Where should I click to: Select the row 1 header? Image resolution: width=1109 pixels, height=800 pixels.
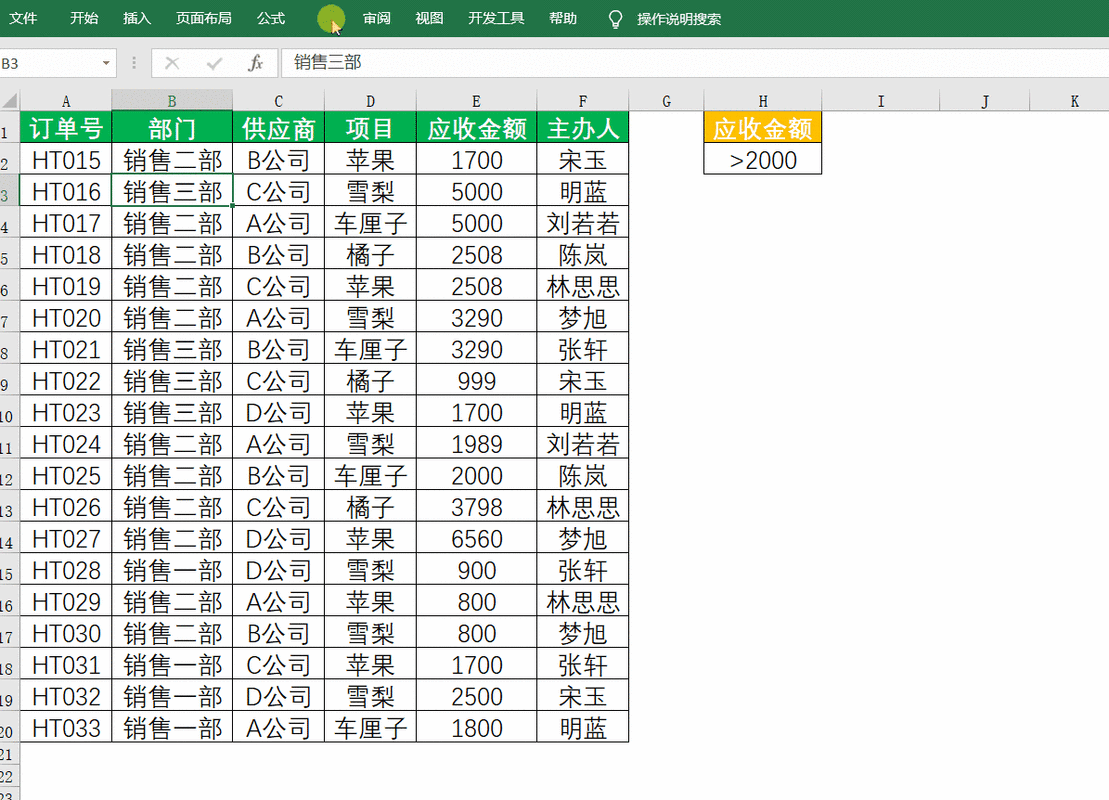[x=9, y=128]
